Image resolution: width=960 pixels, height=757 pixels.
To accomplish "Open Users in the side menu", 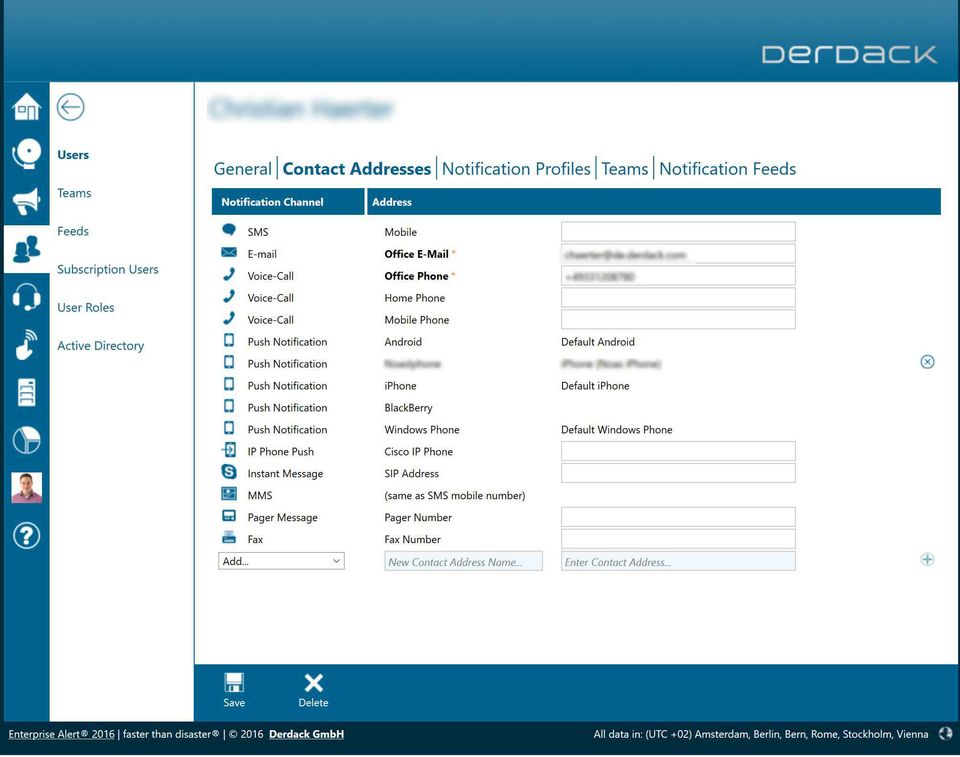I will (x=73, y=155).
